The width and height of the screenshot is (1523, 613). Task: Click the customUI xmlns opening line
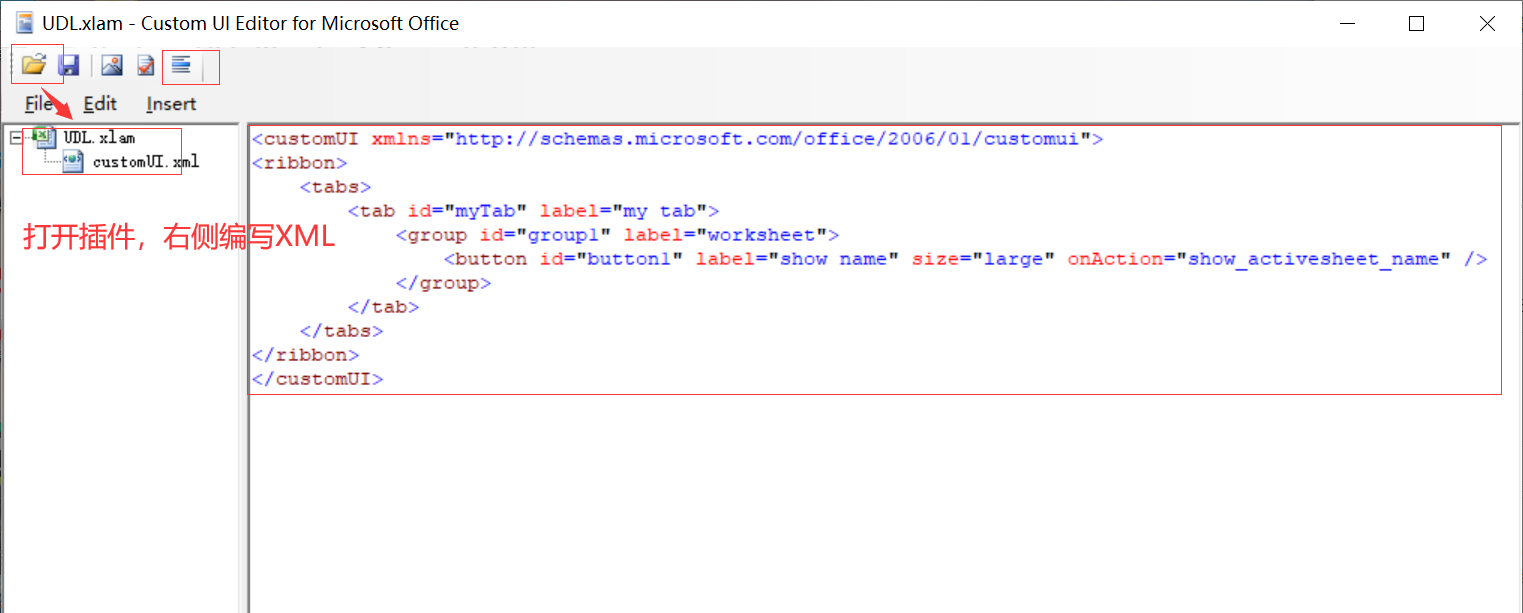tap(678, 139)
